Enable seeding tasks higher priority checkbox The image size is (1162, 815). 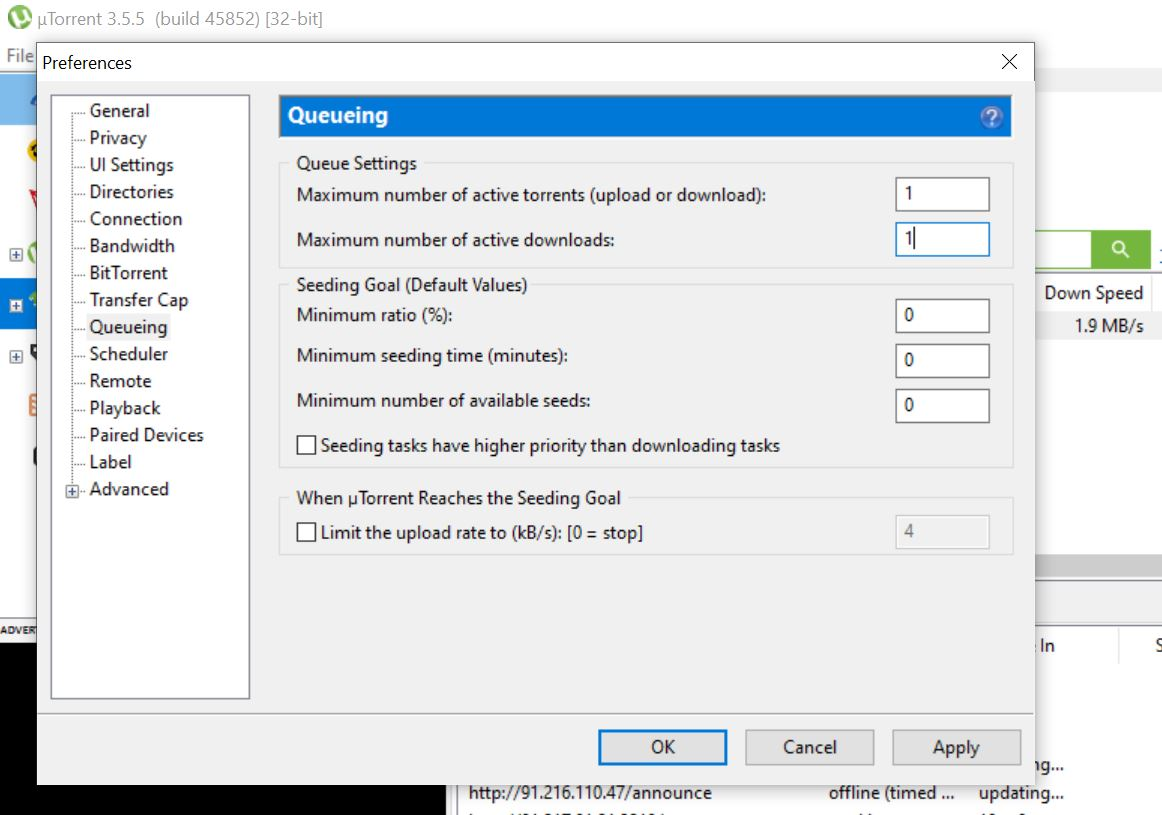tap(306, 445)
